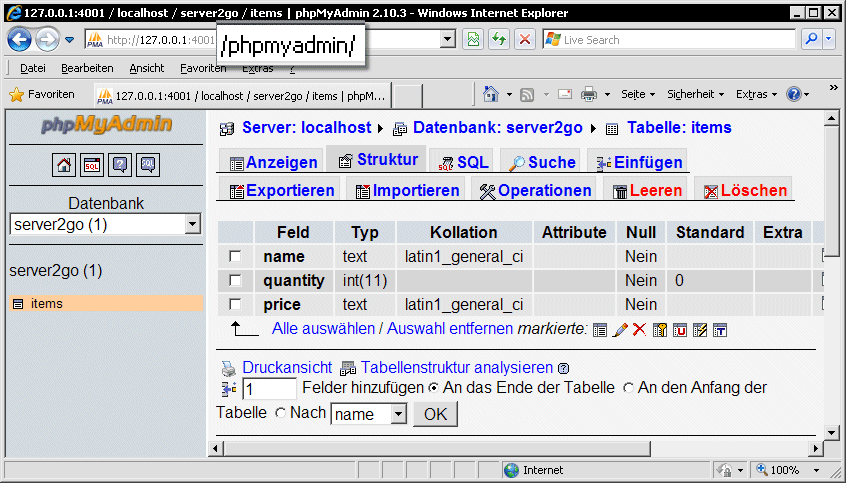Click the Server: localhost breadcrumb link

(306, 127)
